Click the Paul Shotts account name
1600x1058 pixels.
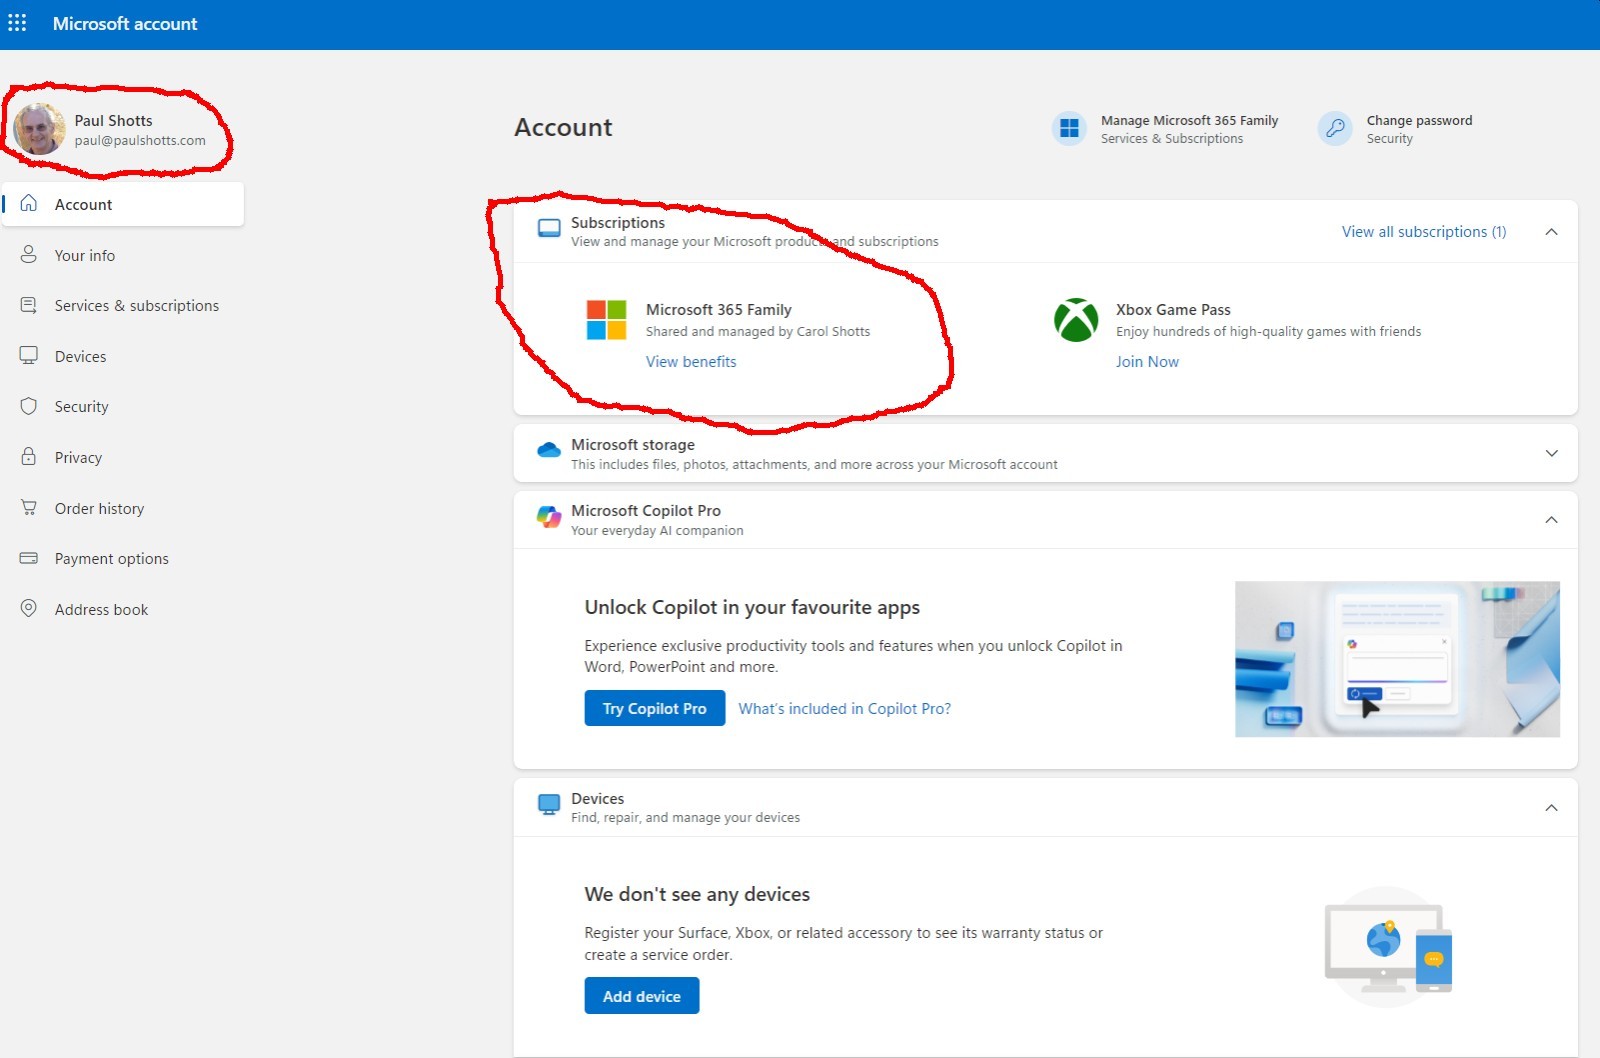point(113,120)
